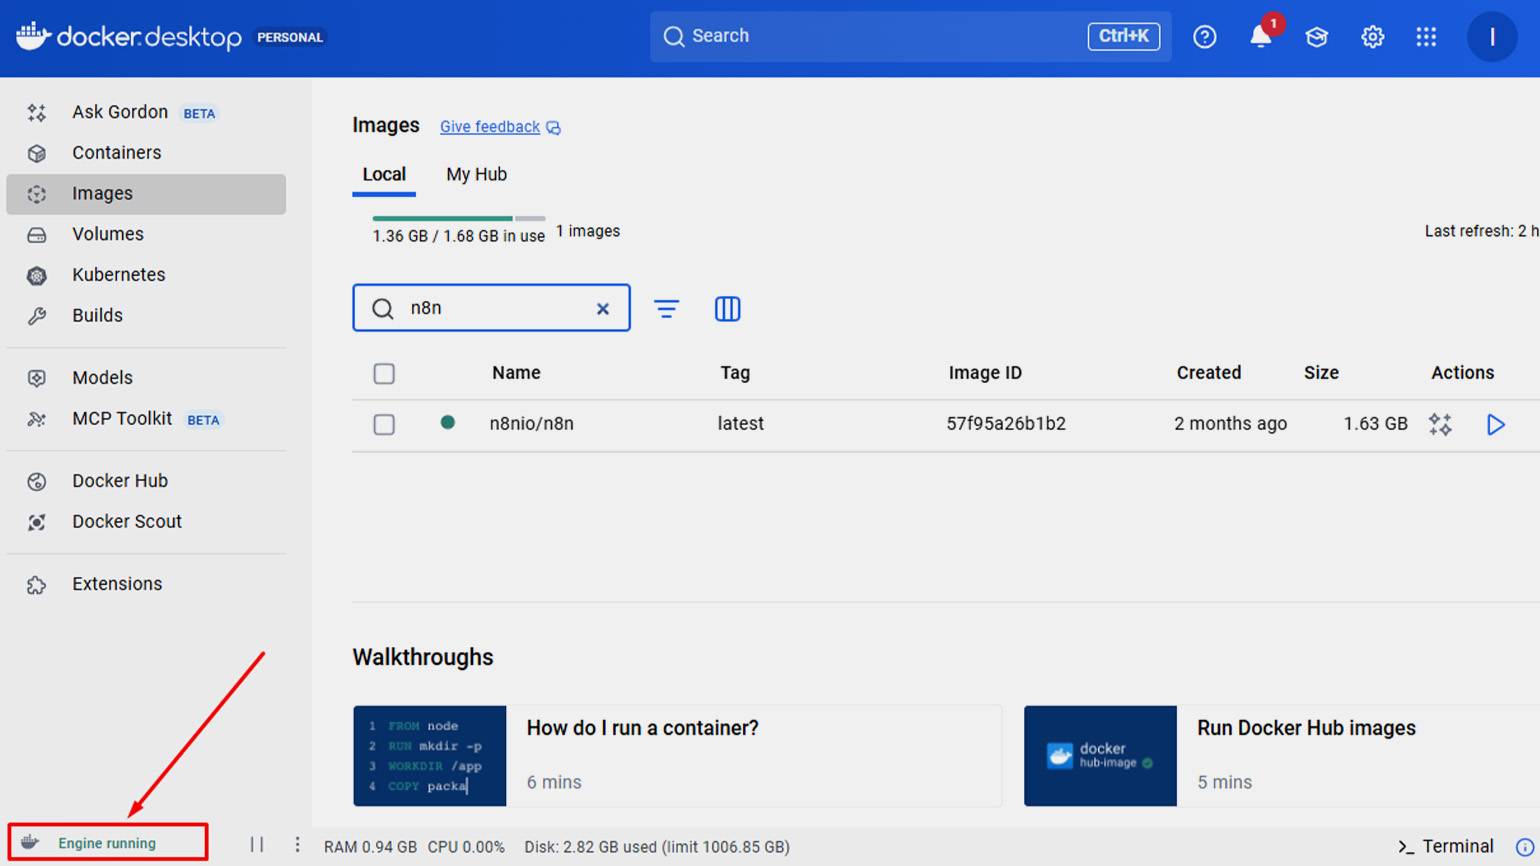Open the Learning center graduation cap icon
Image resolution: width=1540 pixels, height=866 pixels.
1316,37
